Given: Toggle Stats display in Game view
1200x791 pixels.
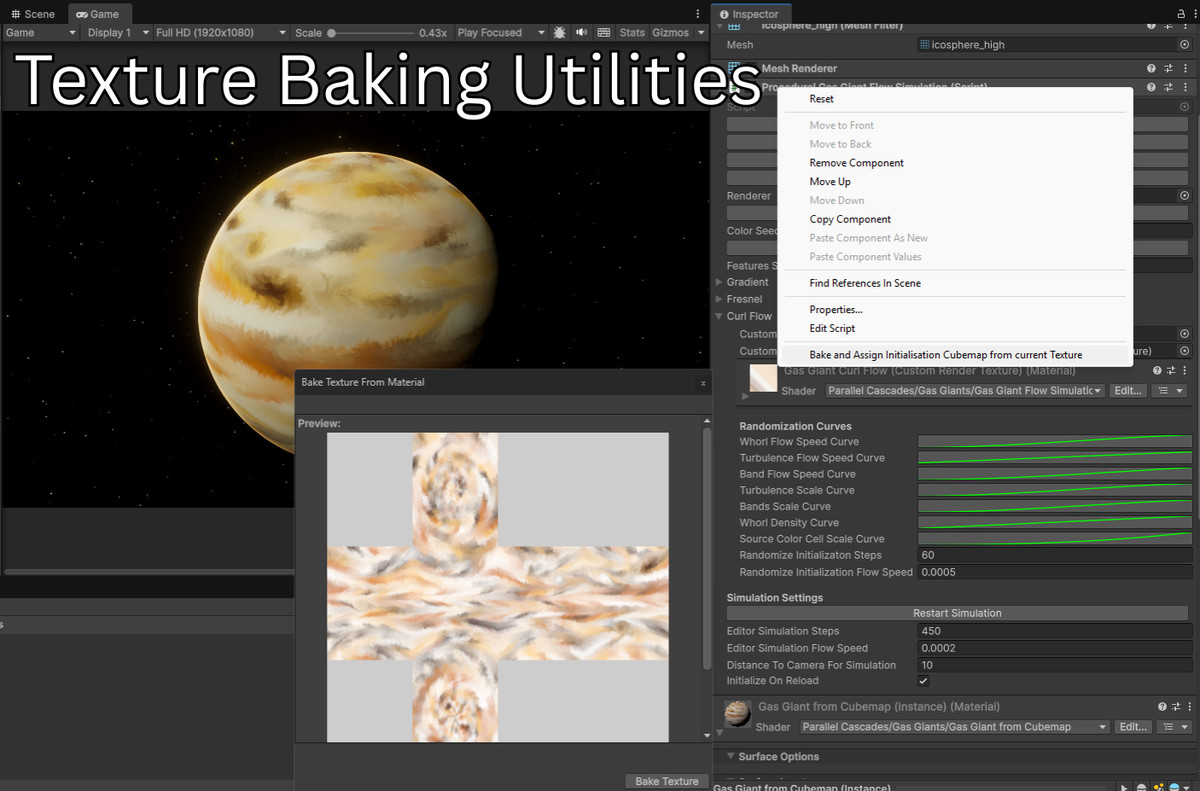Looking at the screenshot, I should click(x=632, y=32).
